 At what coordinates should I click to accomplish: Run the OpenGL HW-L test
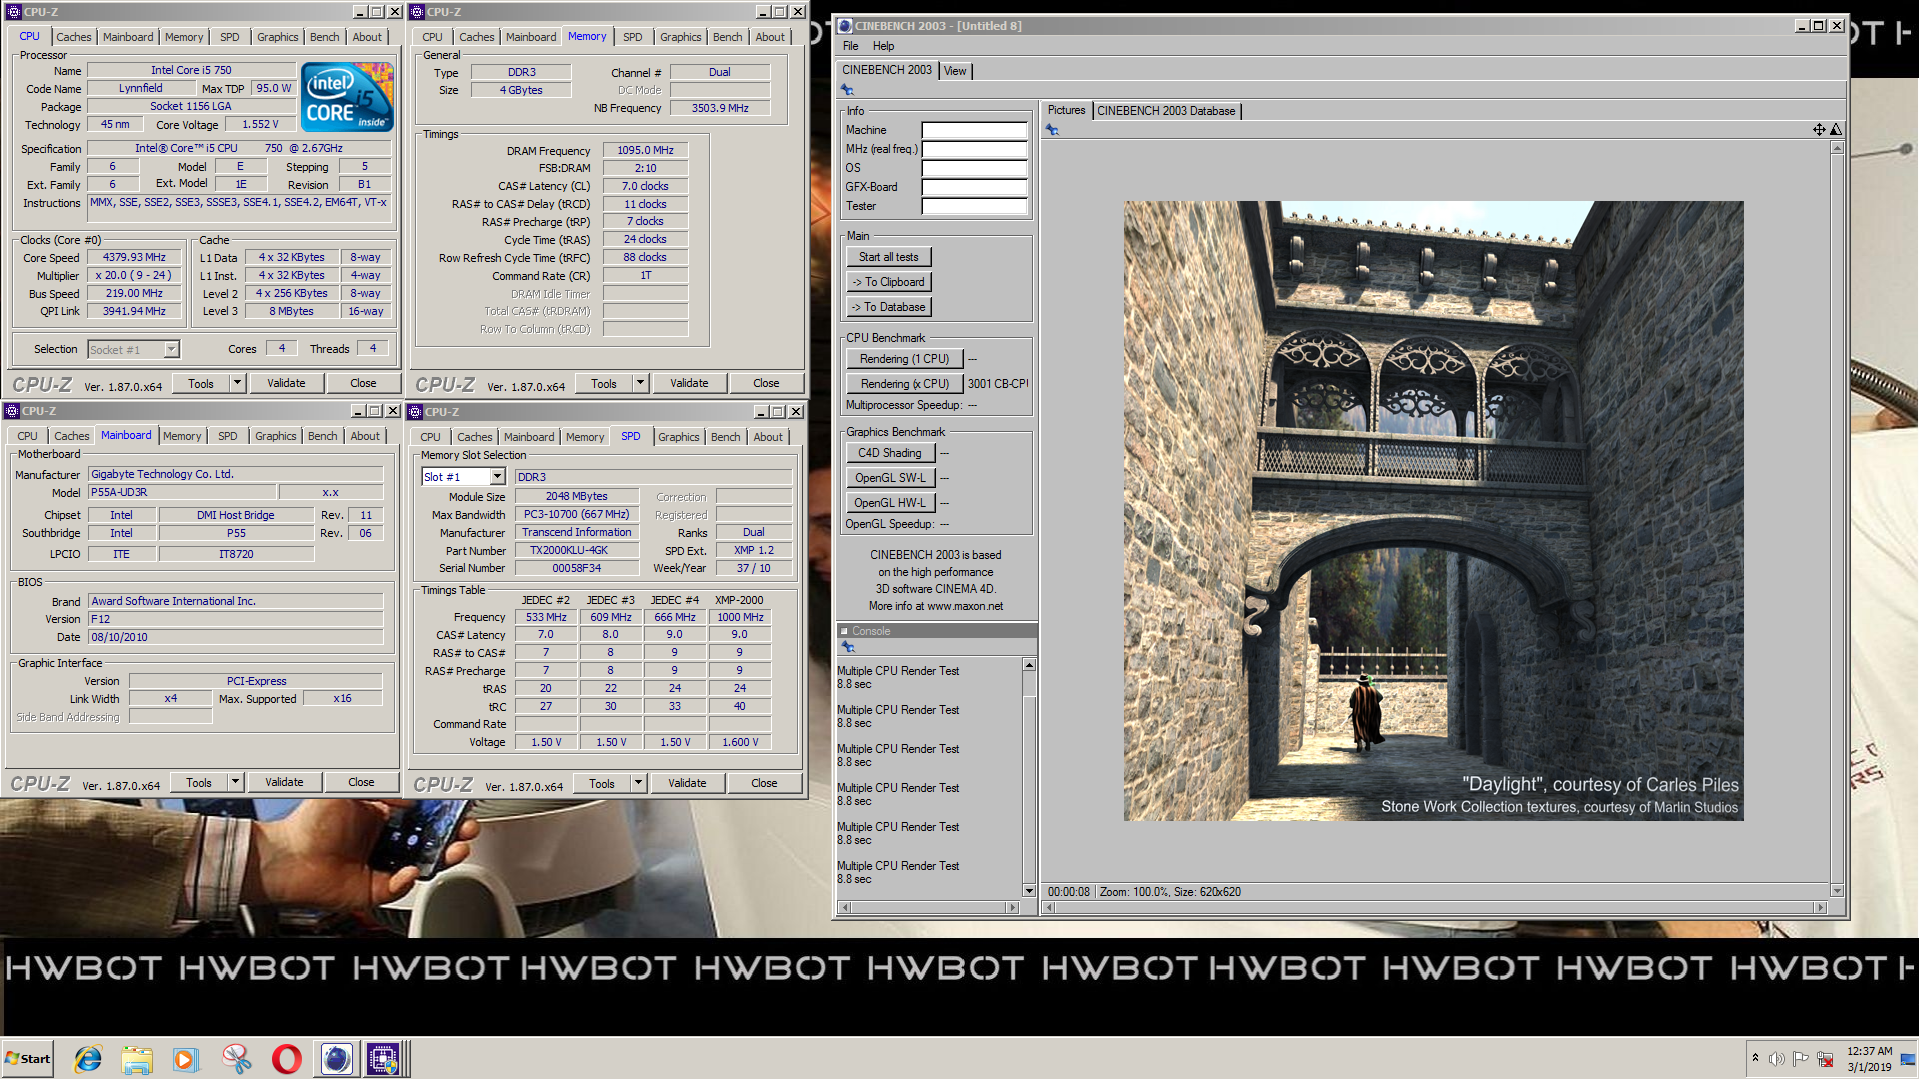pyautogui.click(x=889, y=503)
